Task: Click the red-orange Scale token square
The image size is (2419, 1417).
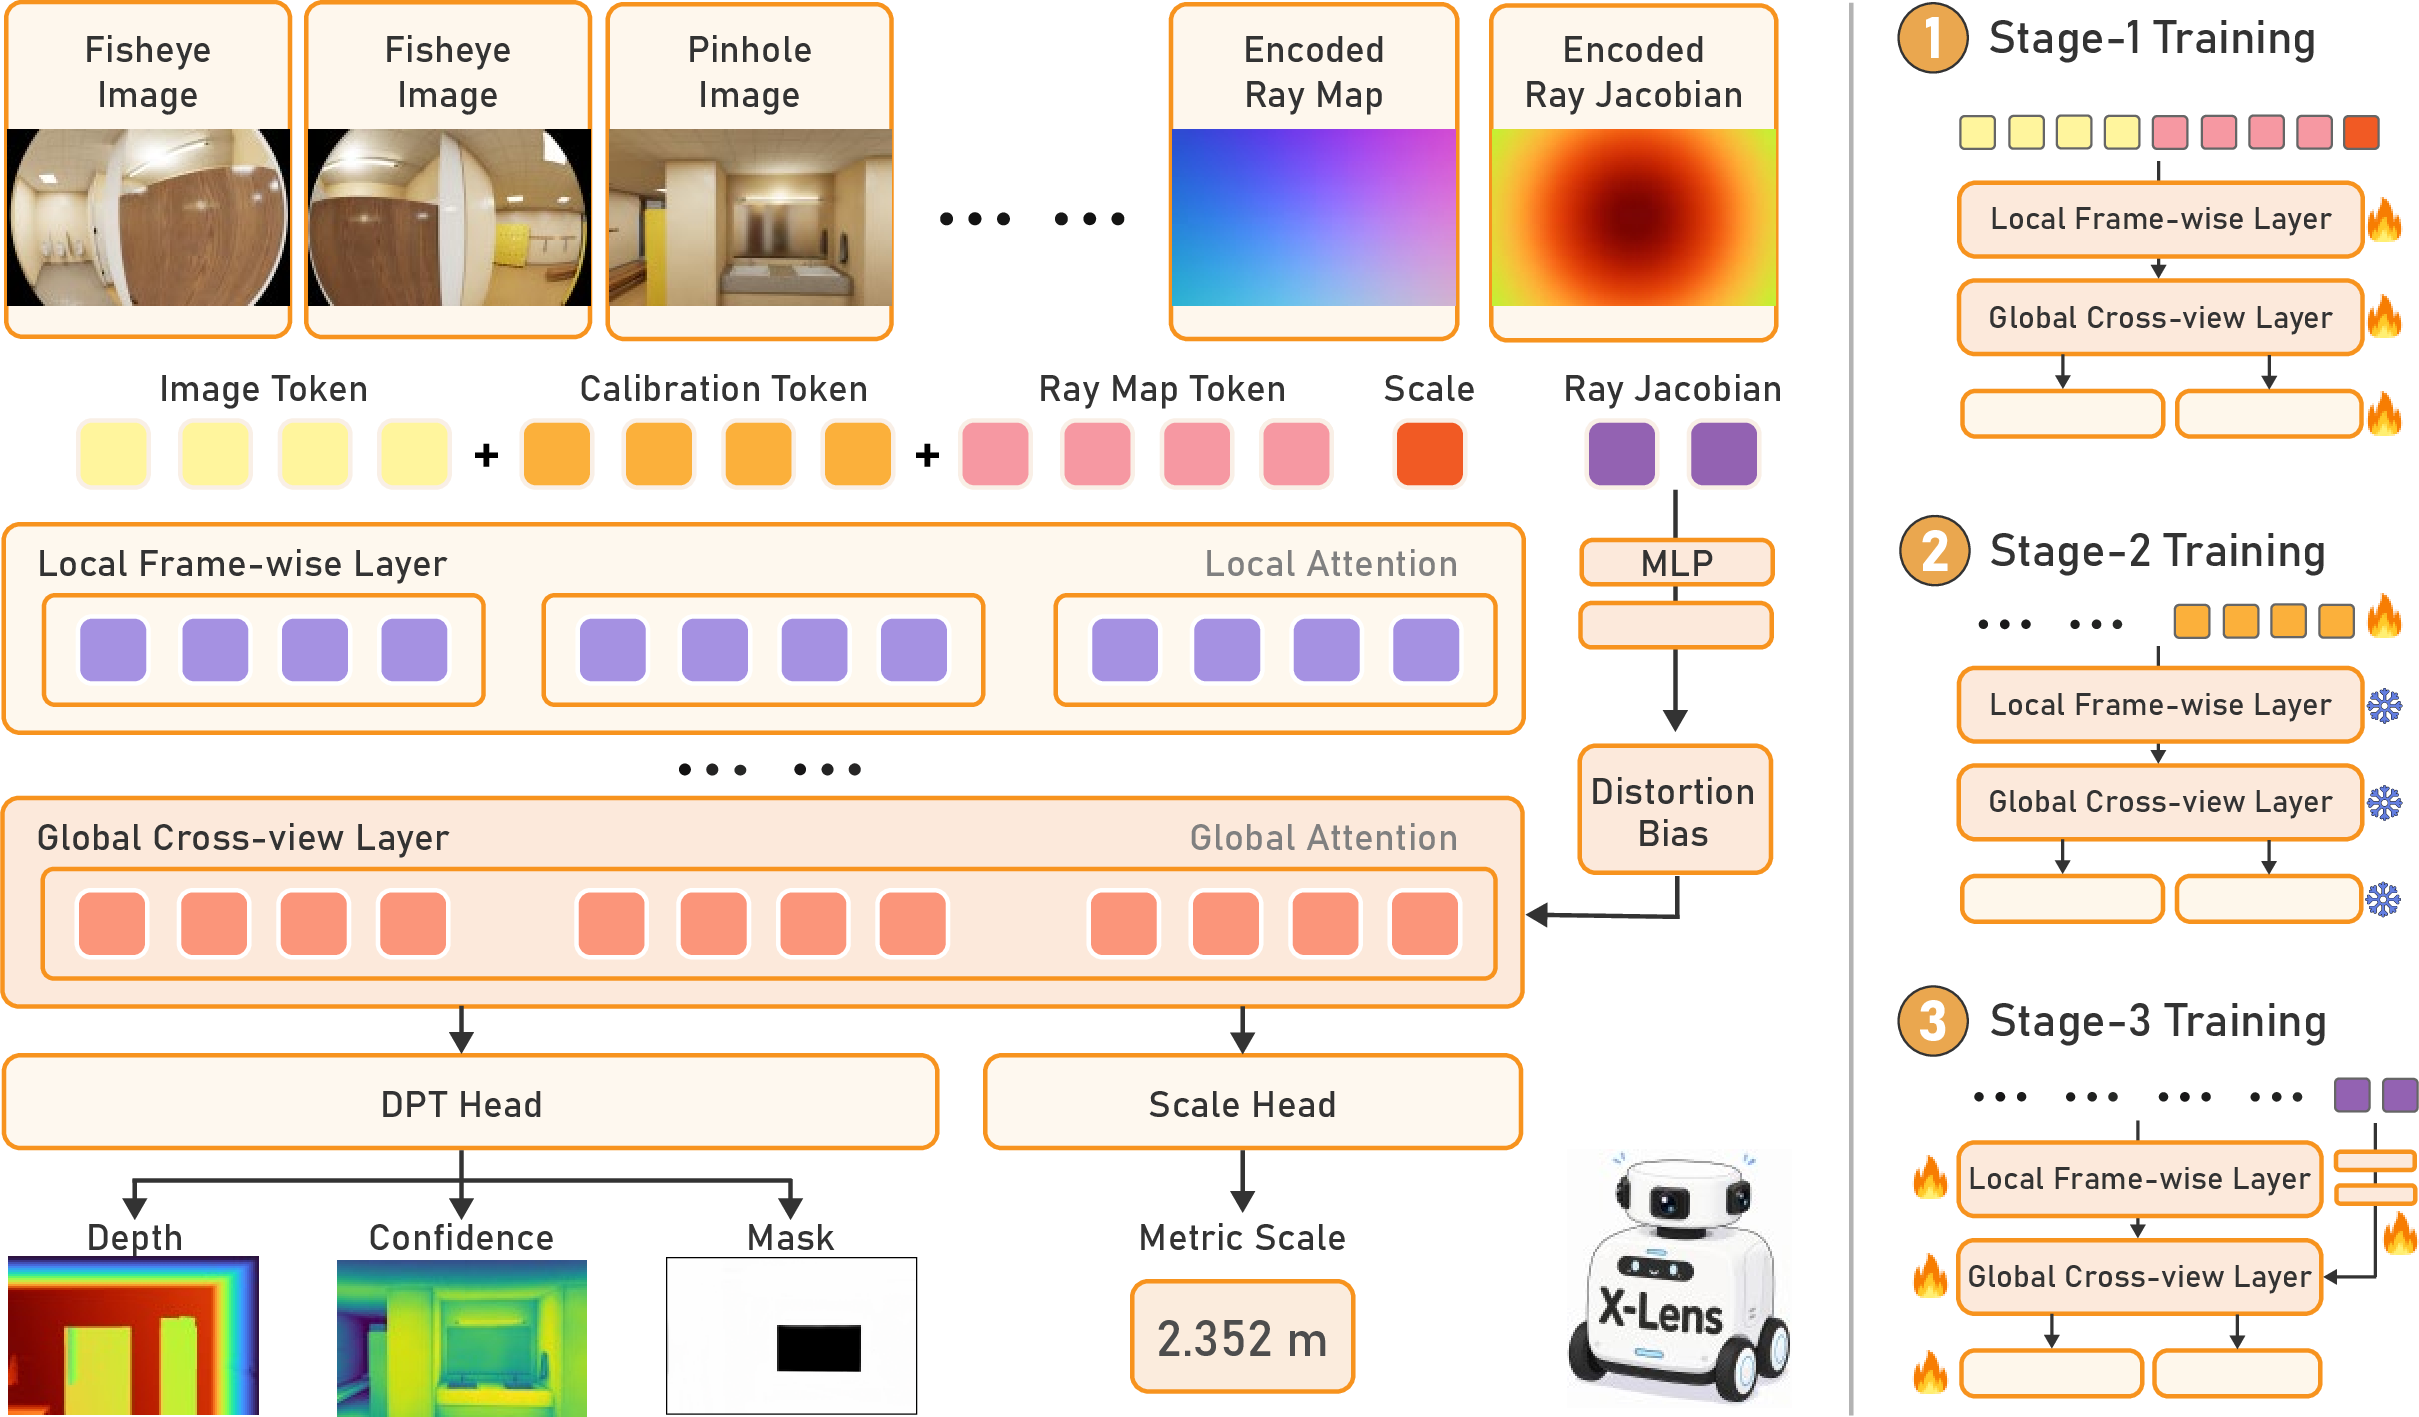Action: [1430, 454]
